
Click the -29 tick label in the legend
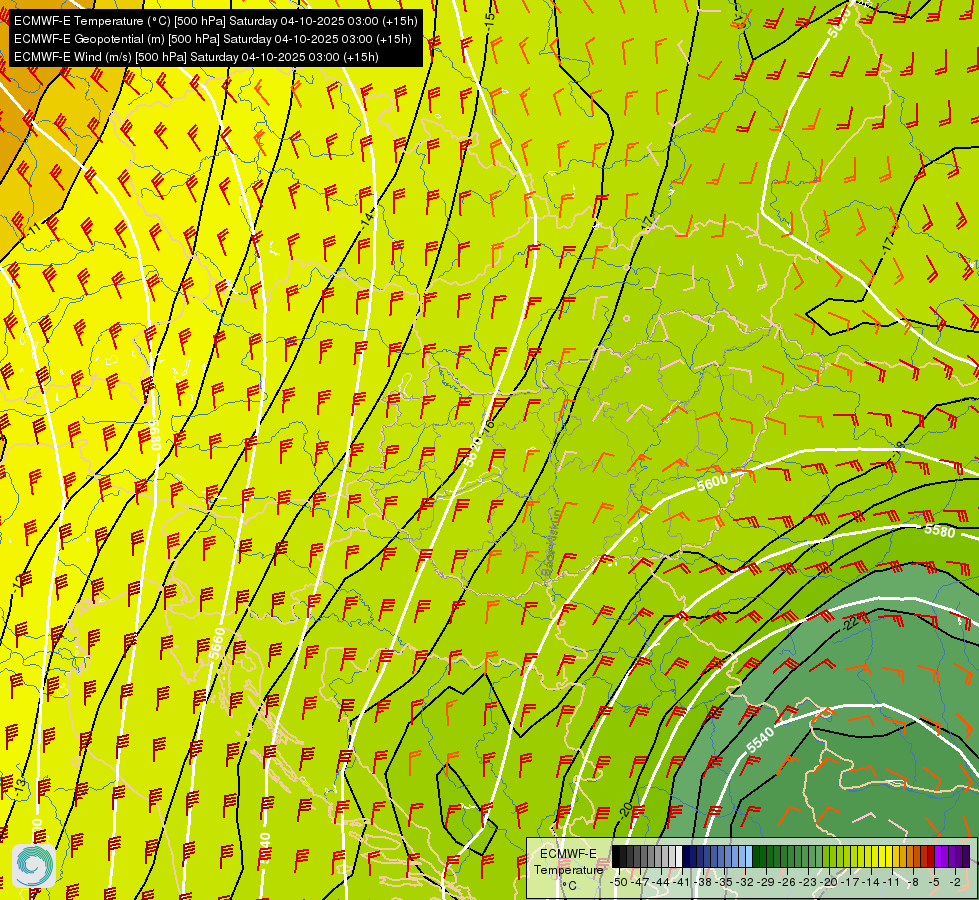pyautogui.click(x=767, y=882)
